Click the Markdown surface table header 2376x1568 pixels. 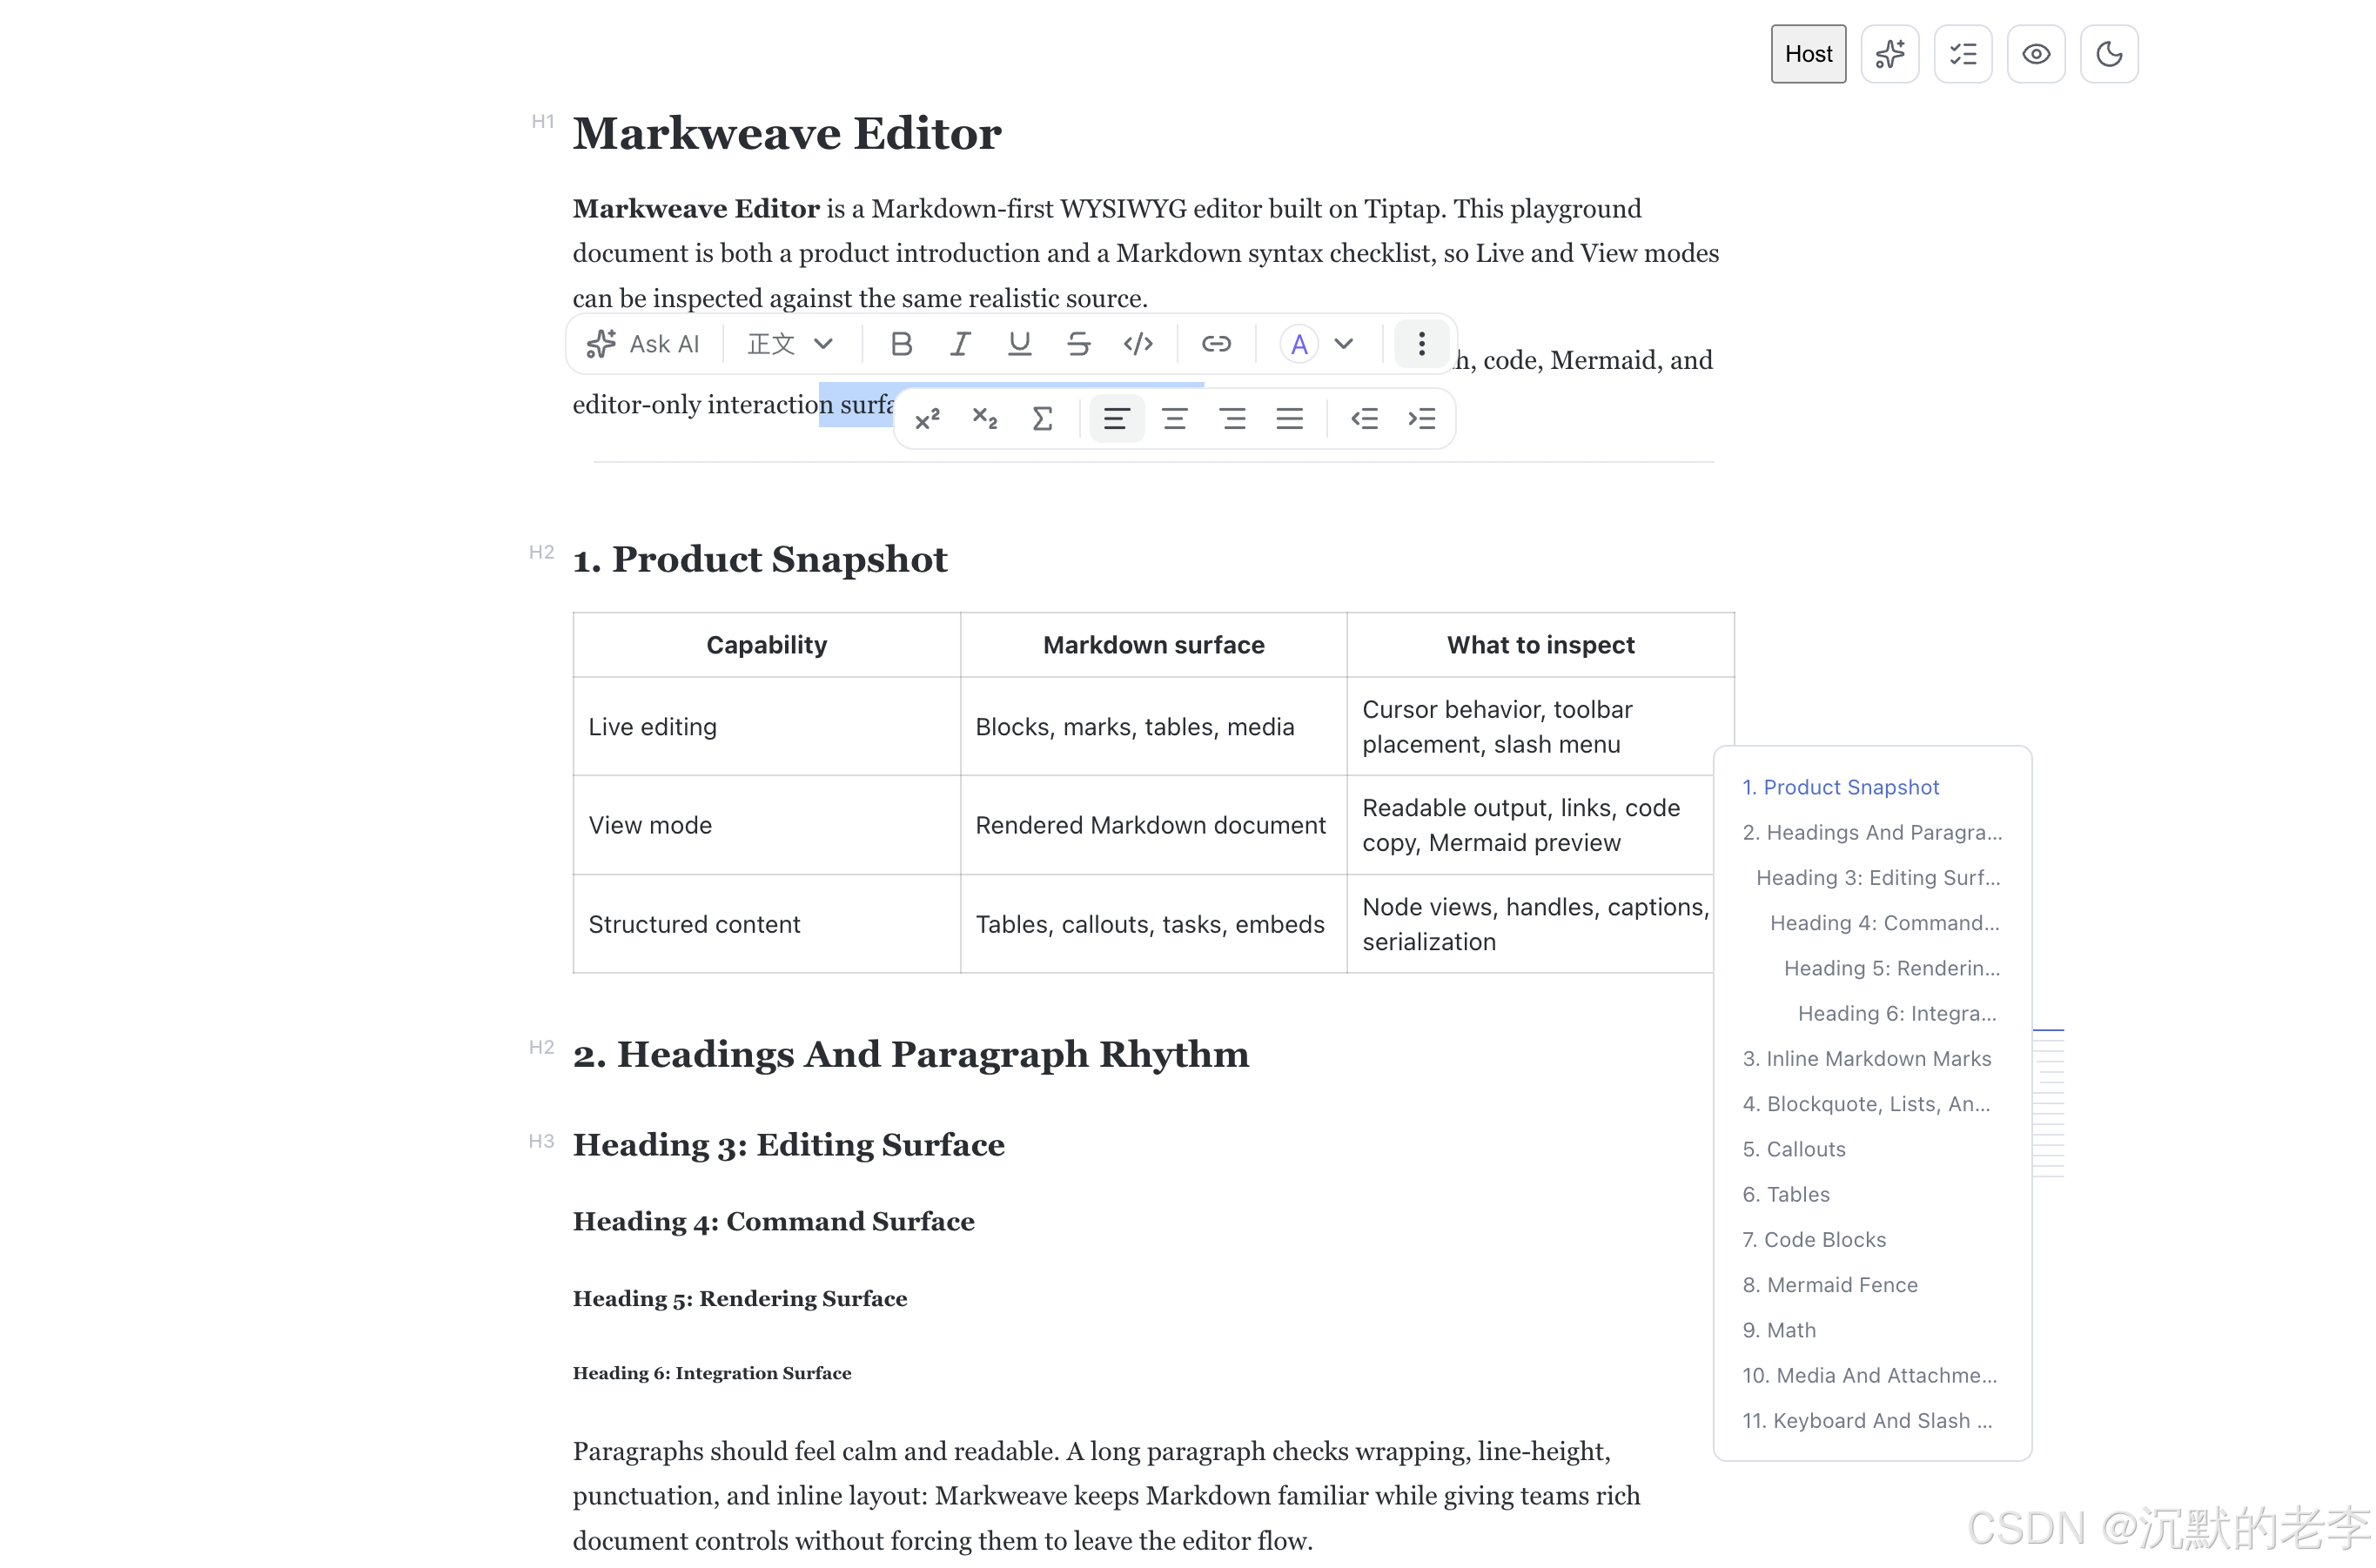point(1154,645)
